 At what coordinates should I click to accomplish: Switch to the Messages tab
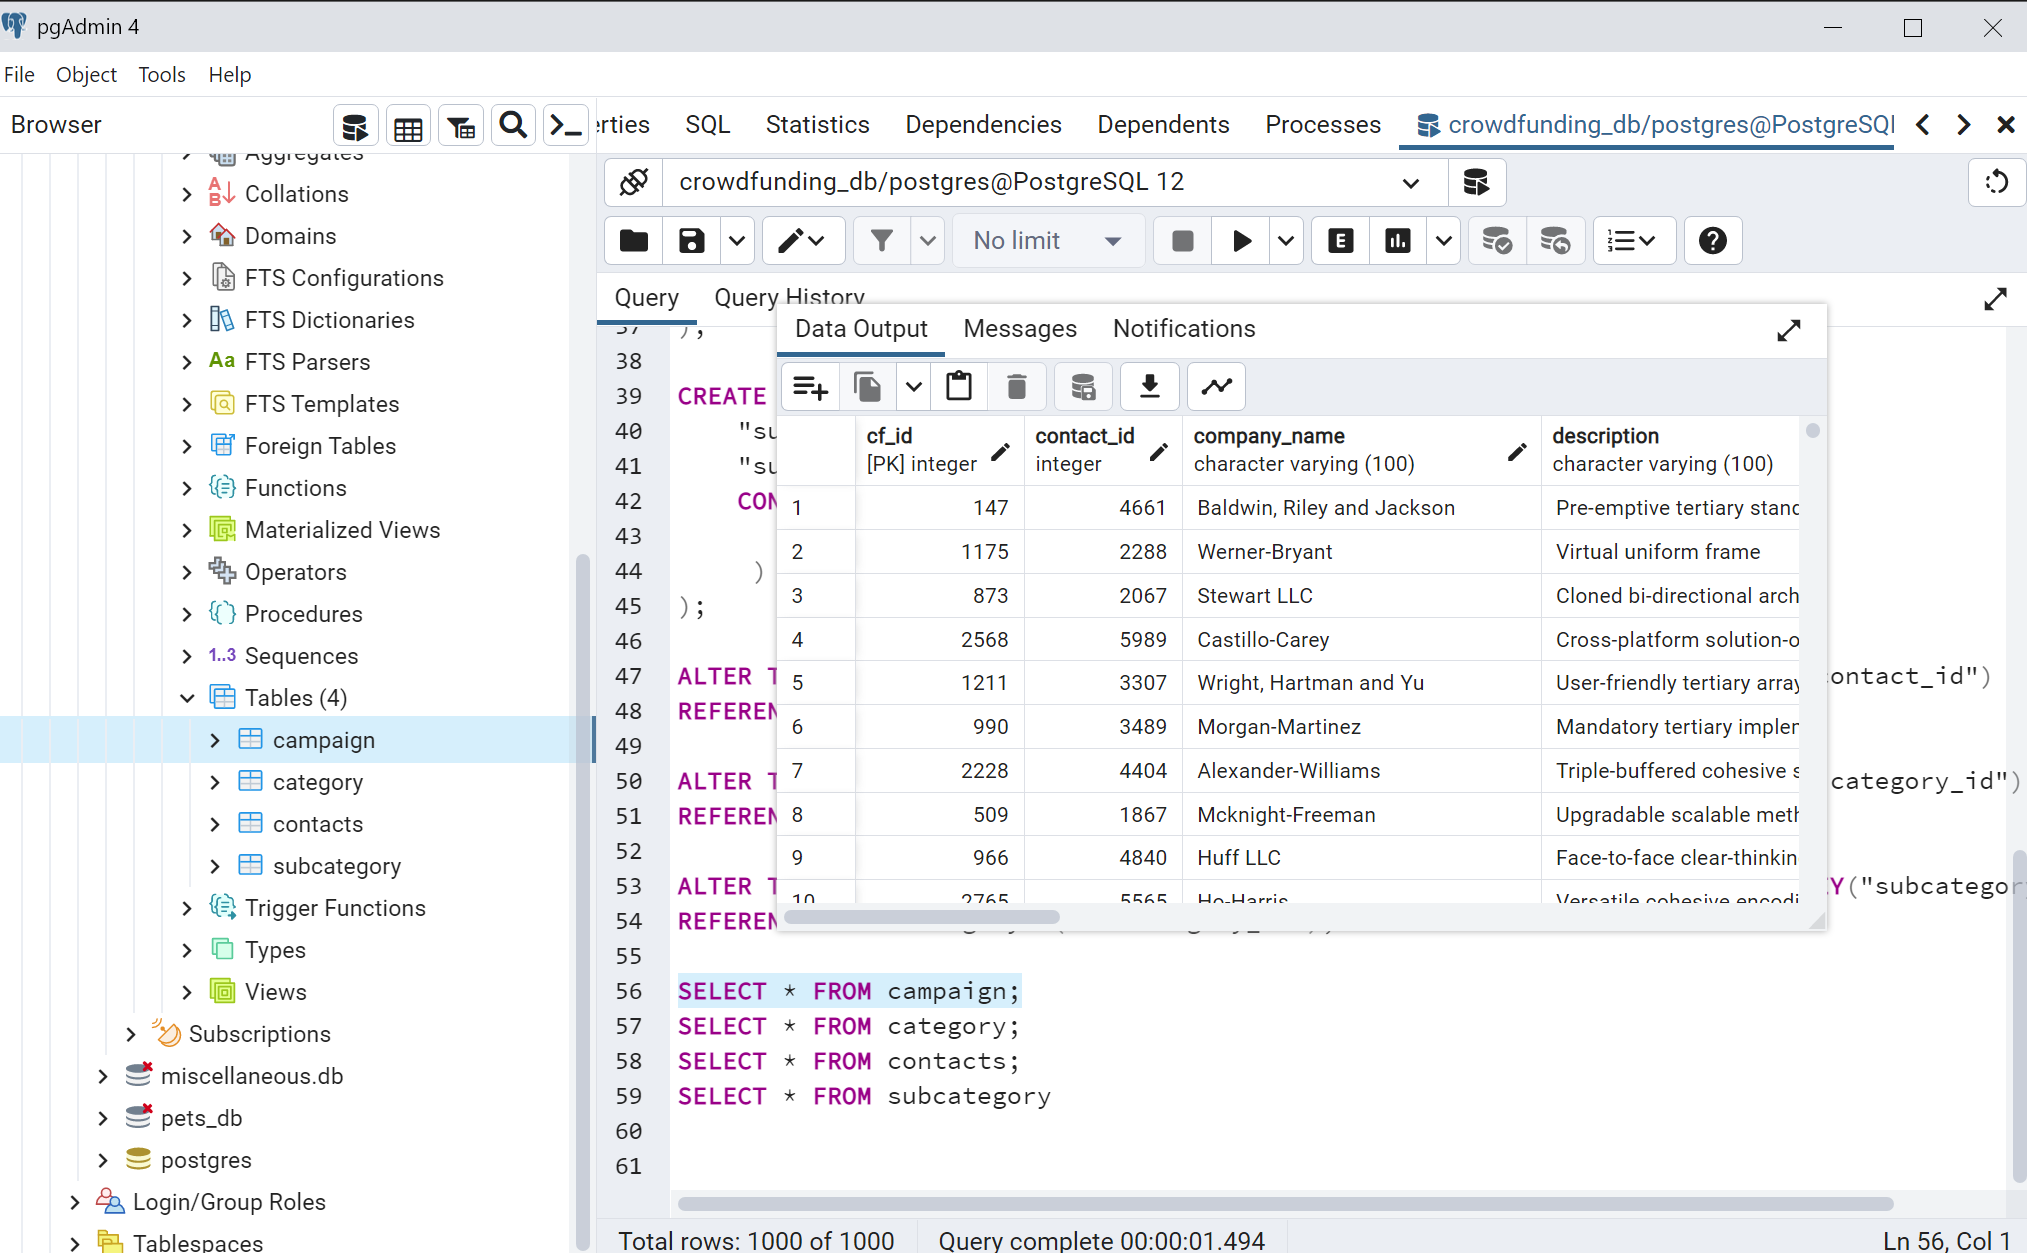tap(1019, 329)
